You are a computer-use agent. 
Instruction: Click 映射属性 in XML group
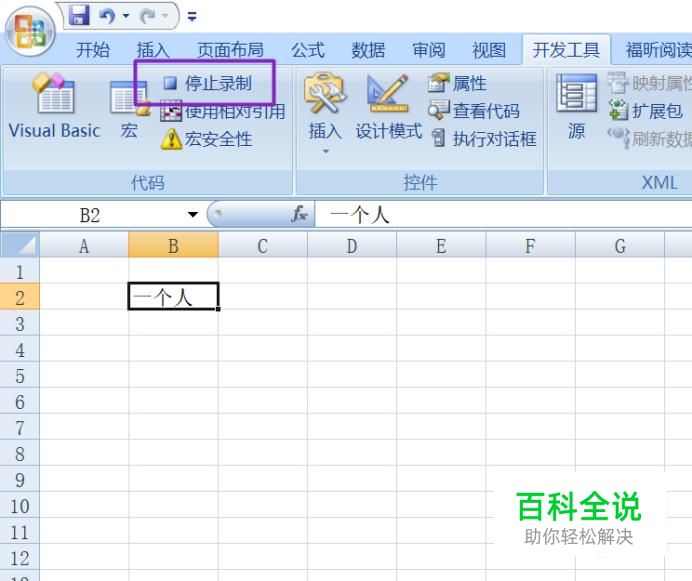click(650, 83)
